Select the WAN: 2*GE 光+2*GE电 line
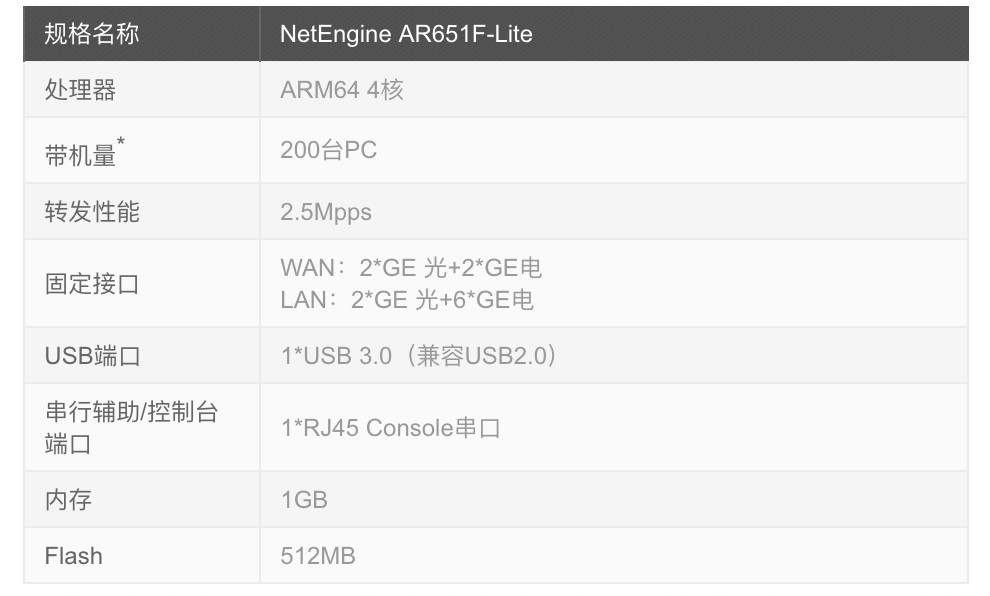The height and width of the screenshot is (596, 990). (411, 268)
